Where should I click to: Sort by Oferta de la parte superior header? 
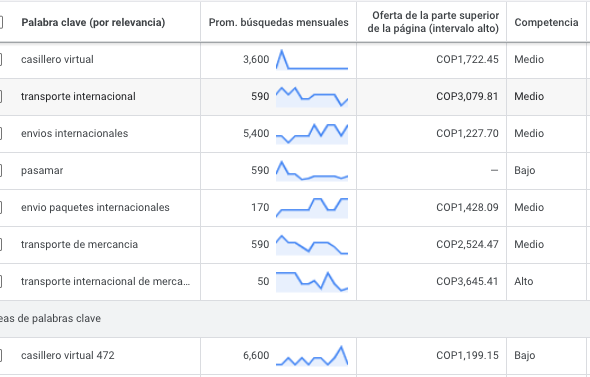click(x=433, y=22)
